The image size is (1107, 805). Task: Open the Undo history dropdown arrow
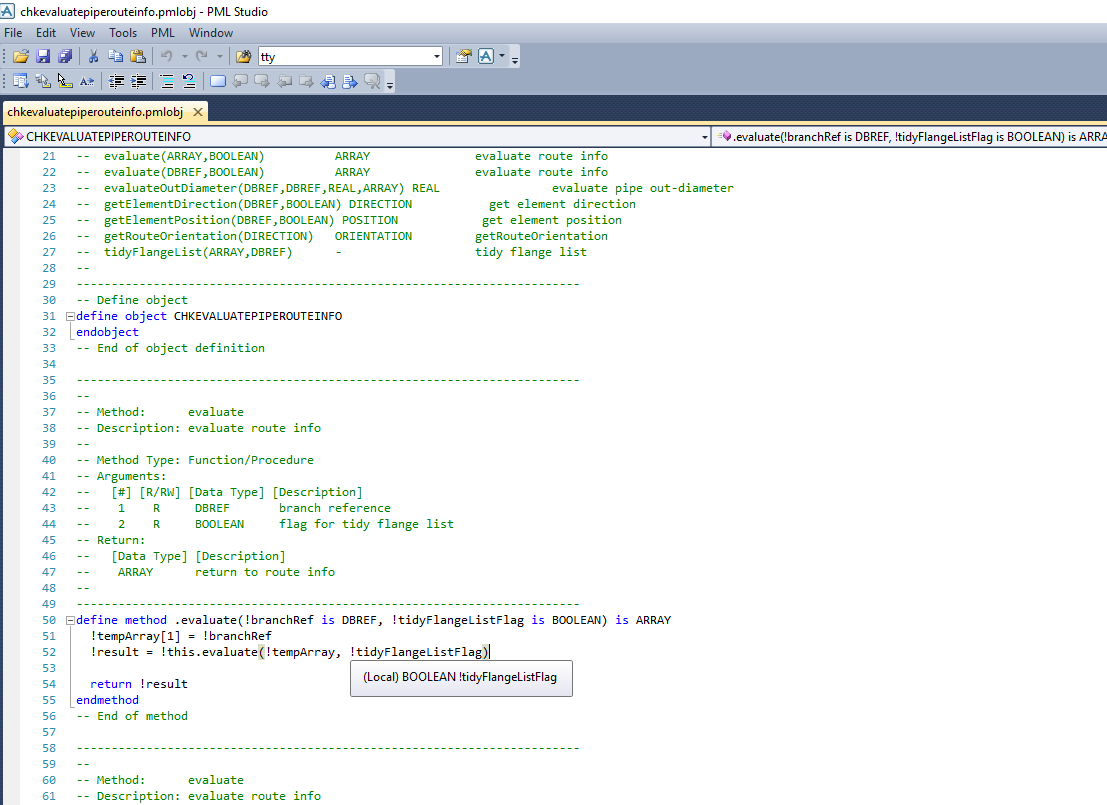click(184, 56)
